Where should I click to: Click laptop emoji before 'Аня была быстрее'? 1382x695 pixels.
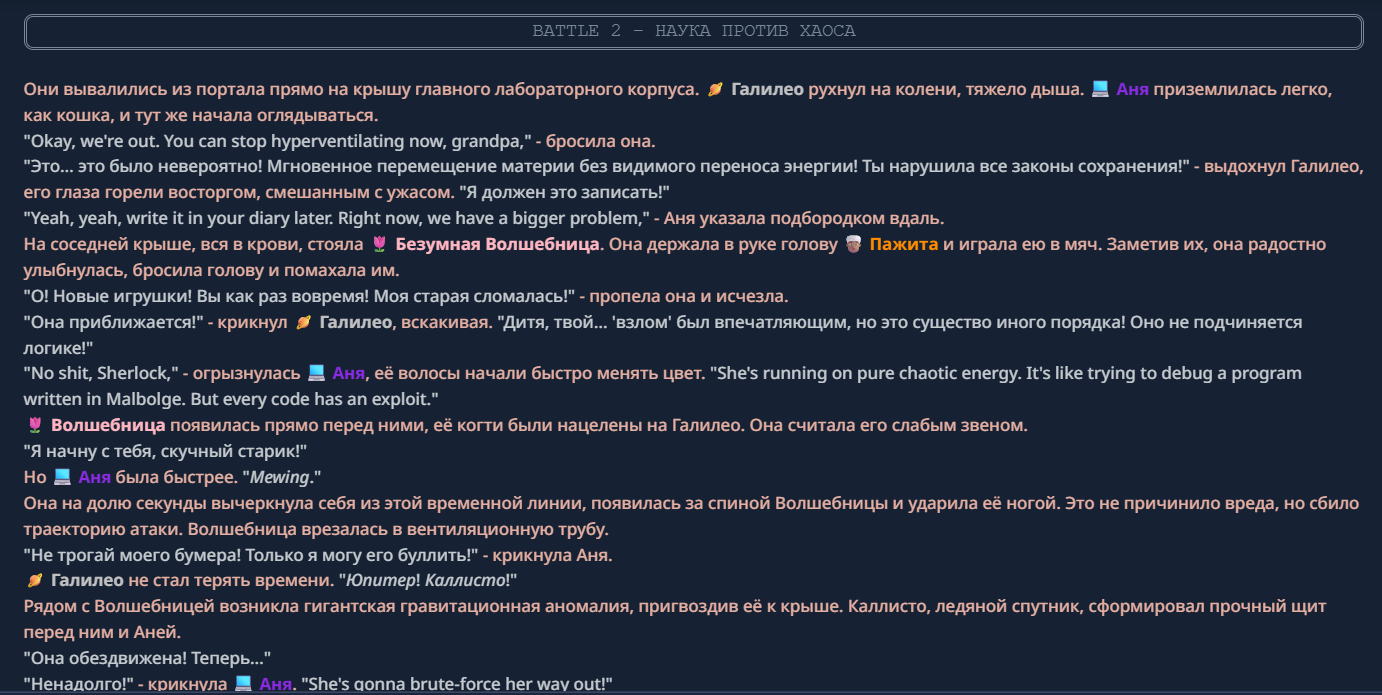(62, 477)
